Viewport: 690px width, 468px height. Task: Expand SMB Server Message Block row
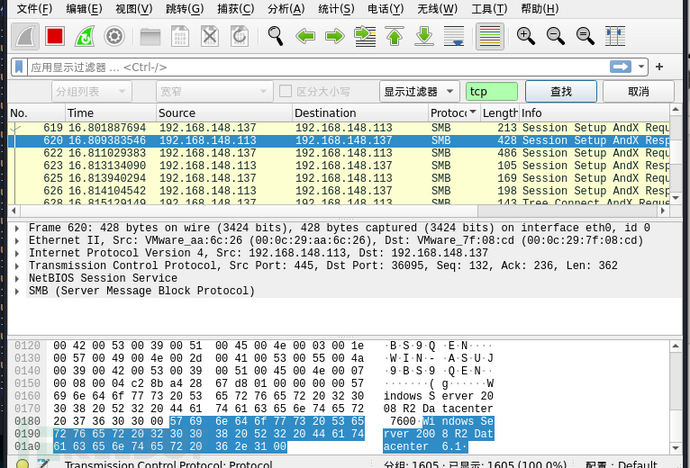point(17,291)
